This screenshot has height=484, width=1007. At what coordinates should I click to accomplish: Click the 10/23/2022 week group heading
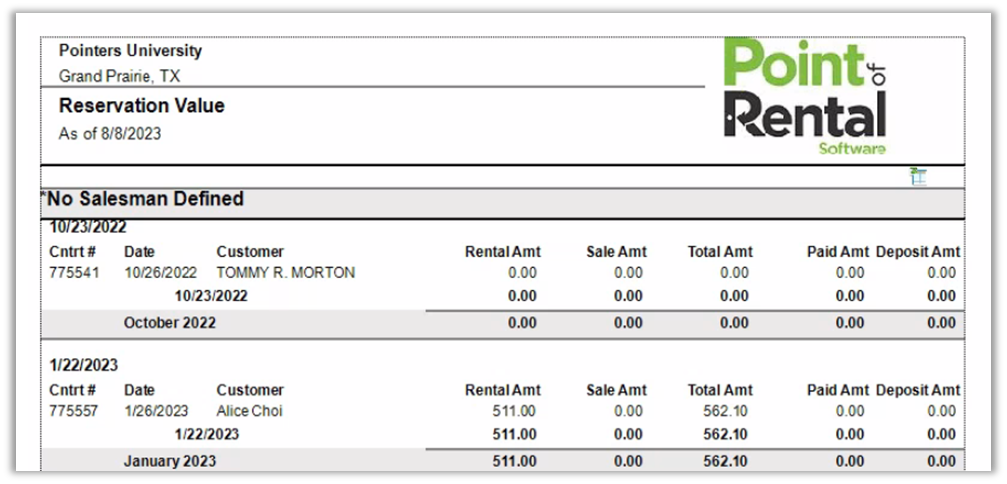pyautogui.click(x=88, y=227)
